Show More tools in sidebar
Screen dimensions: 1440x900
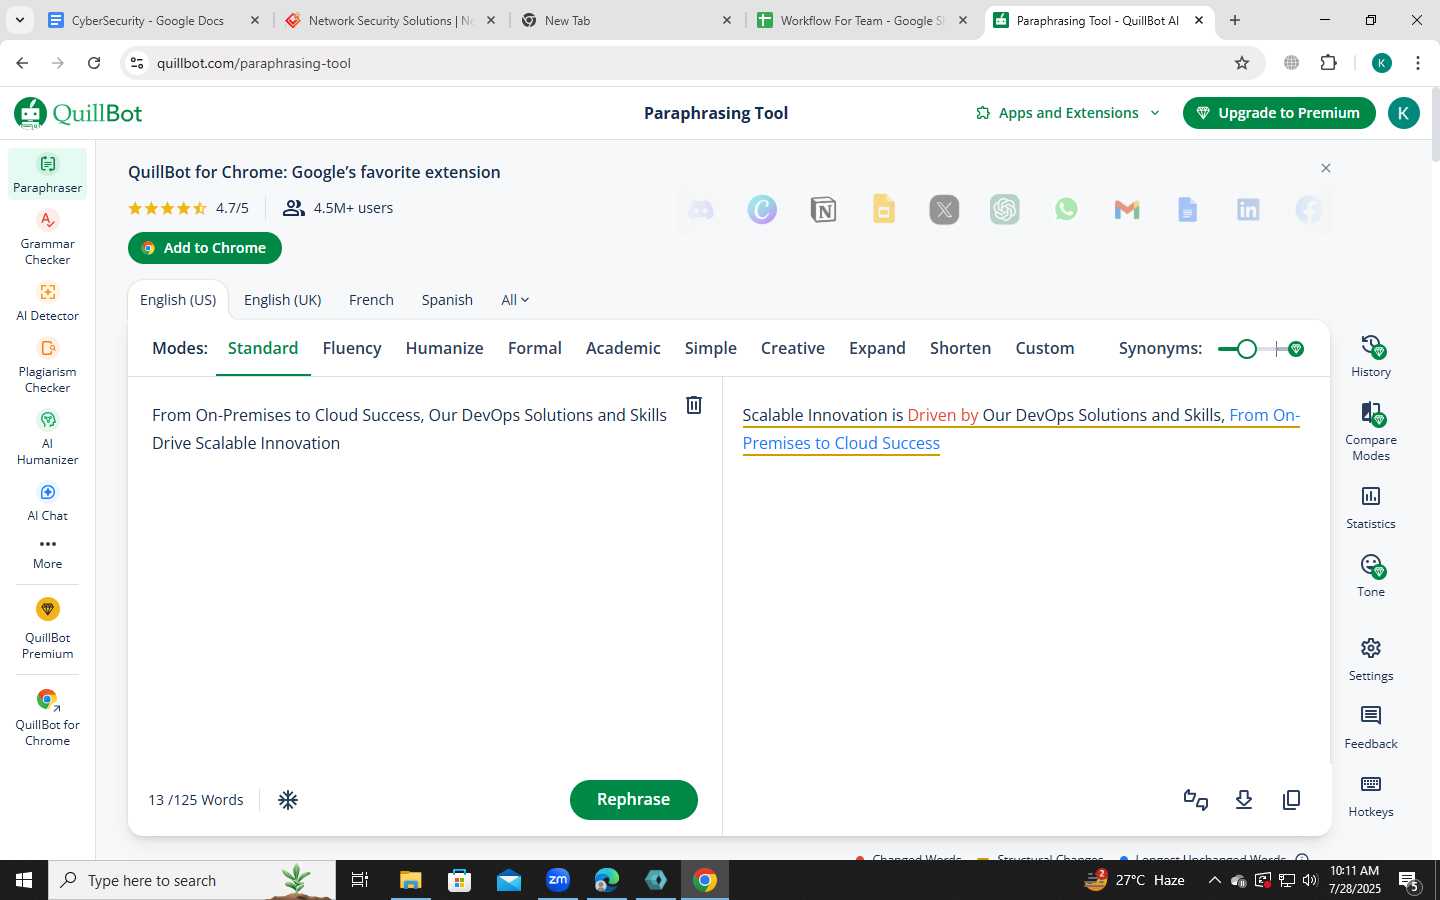click(x=47, y=553)
